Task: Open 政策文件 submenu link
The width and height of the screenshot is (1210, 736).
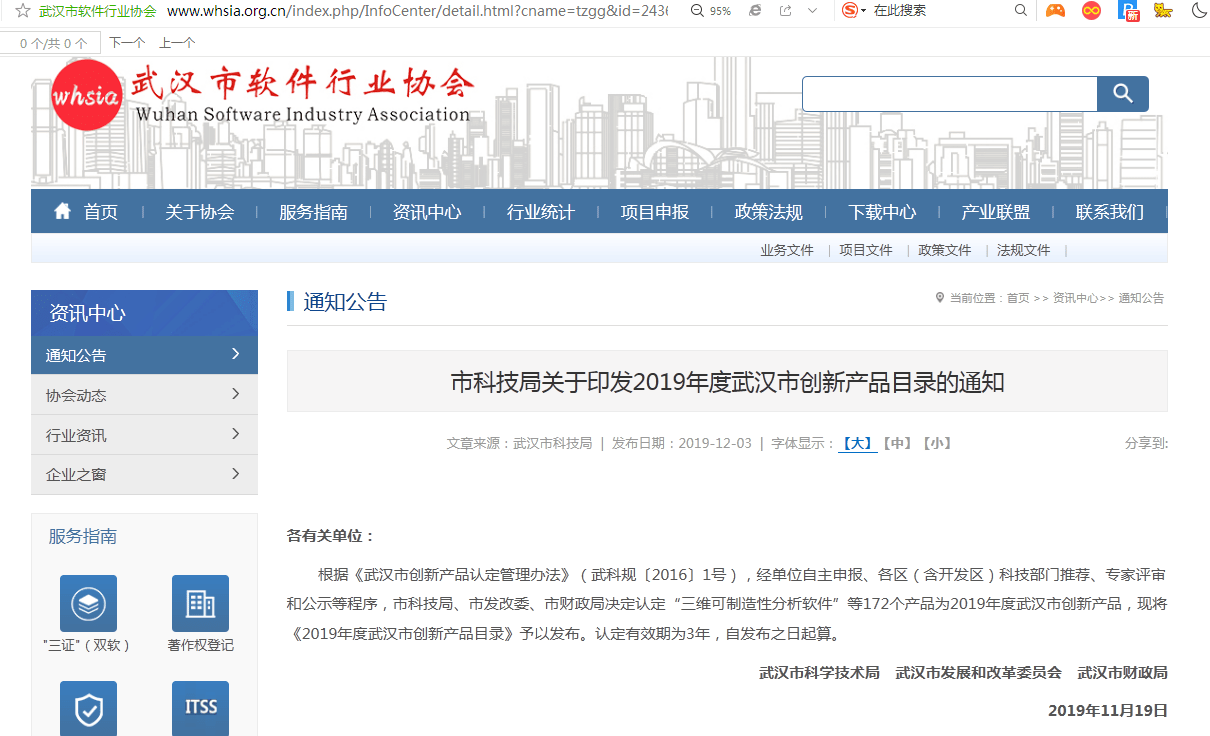Action: point(945,250)
